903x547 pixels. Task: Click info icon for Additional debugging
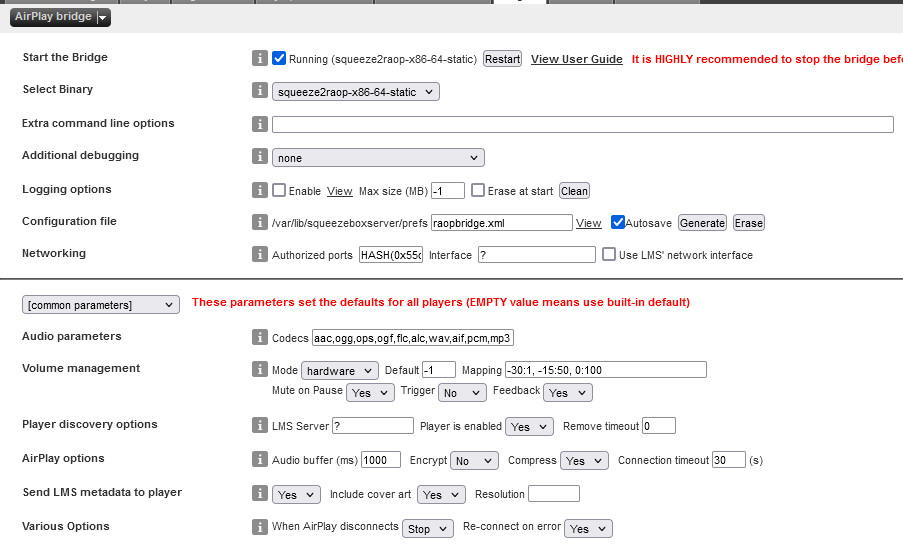pos(260,156)
